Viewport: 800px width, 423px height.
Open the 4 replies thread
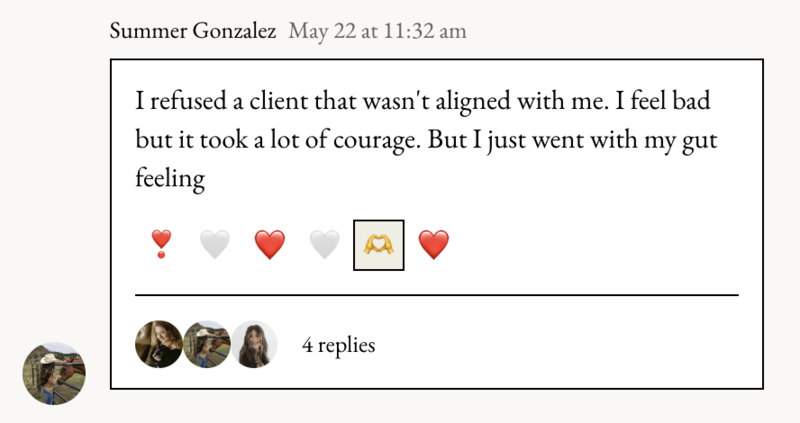(339, 345)
